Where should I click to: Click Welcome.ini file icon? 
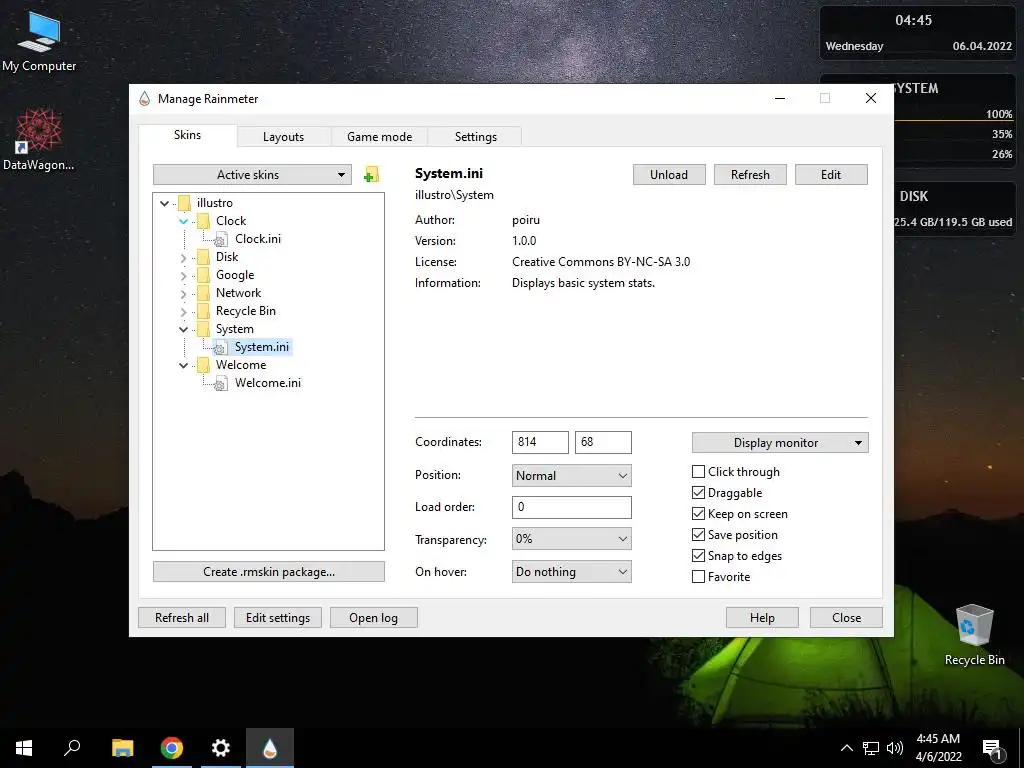[221, 383]
